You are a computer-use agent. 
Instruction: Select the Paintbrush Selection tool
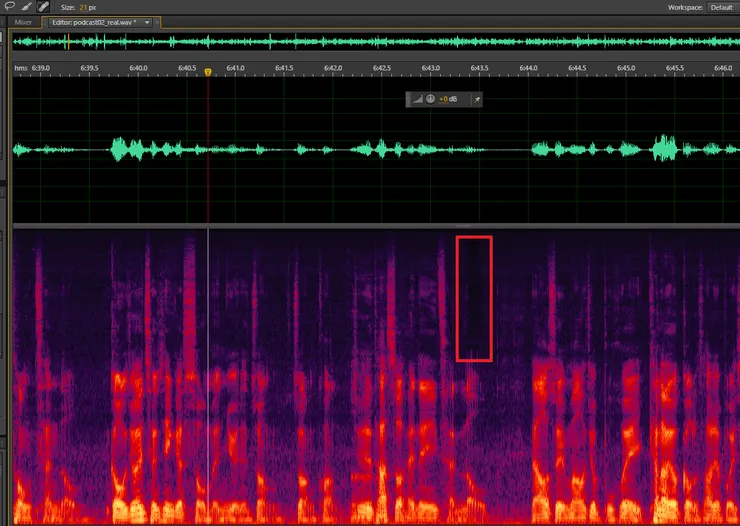point(27,7)
